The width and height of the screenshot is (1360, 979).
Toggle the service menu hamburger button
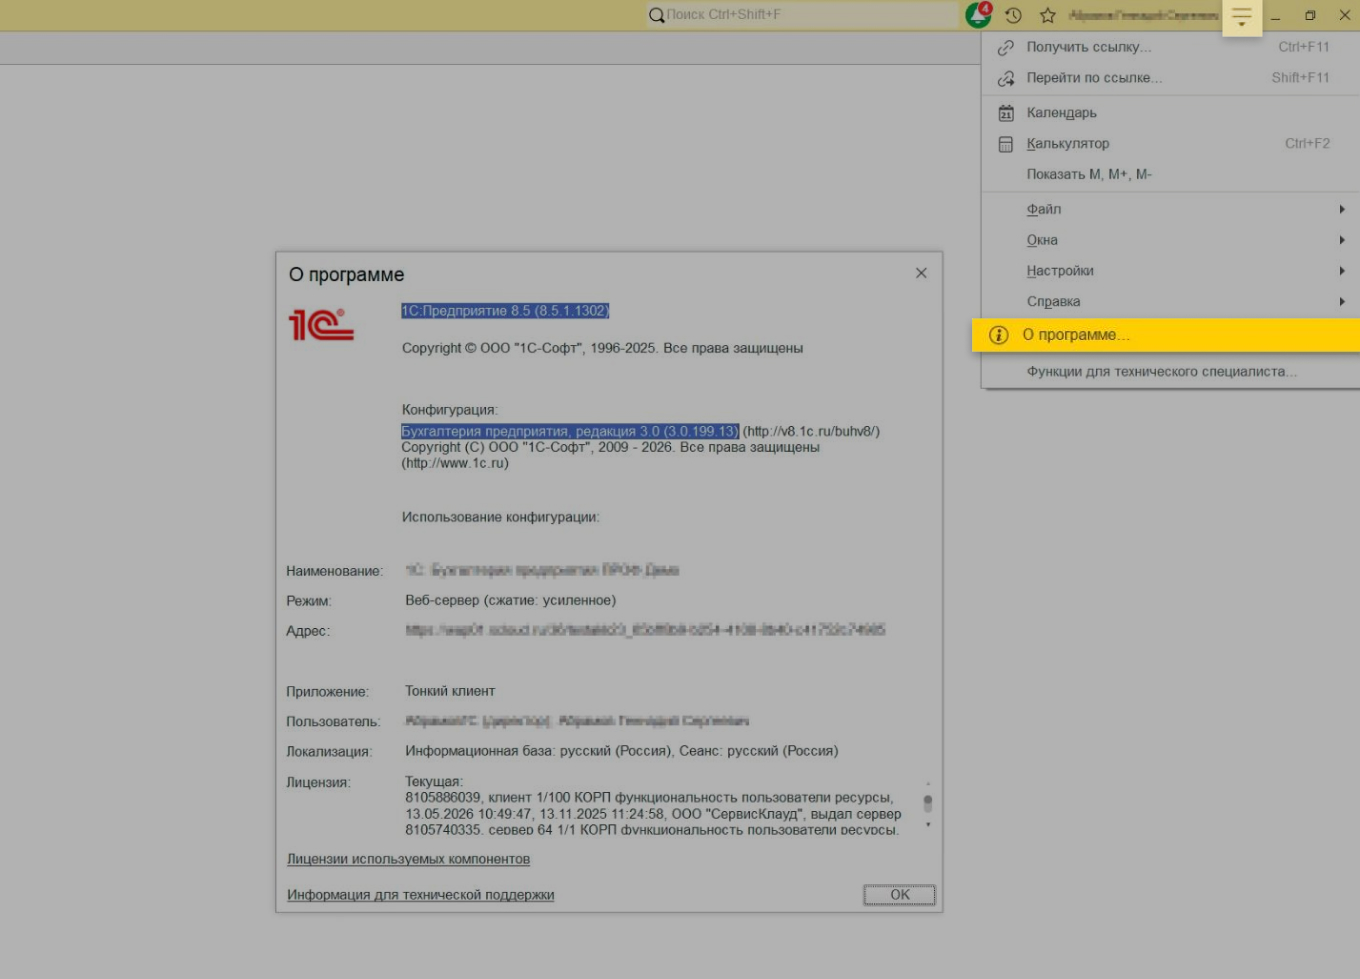[x=1242, y=16]
